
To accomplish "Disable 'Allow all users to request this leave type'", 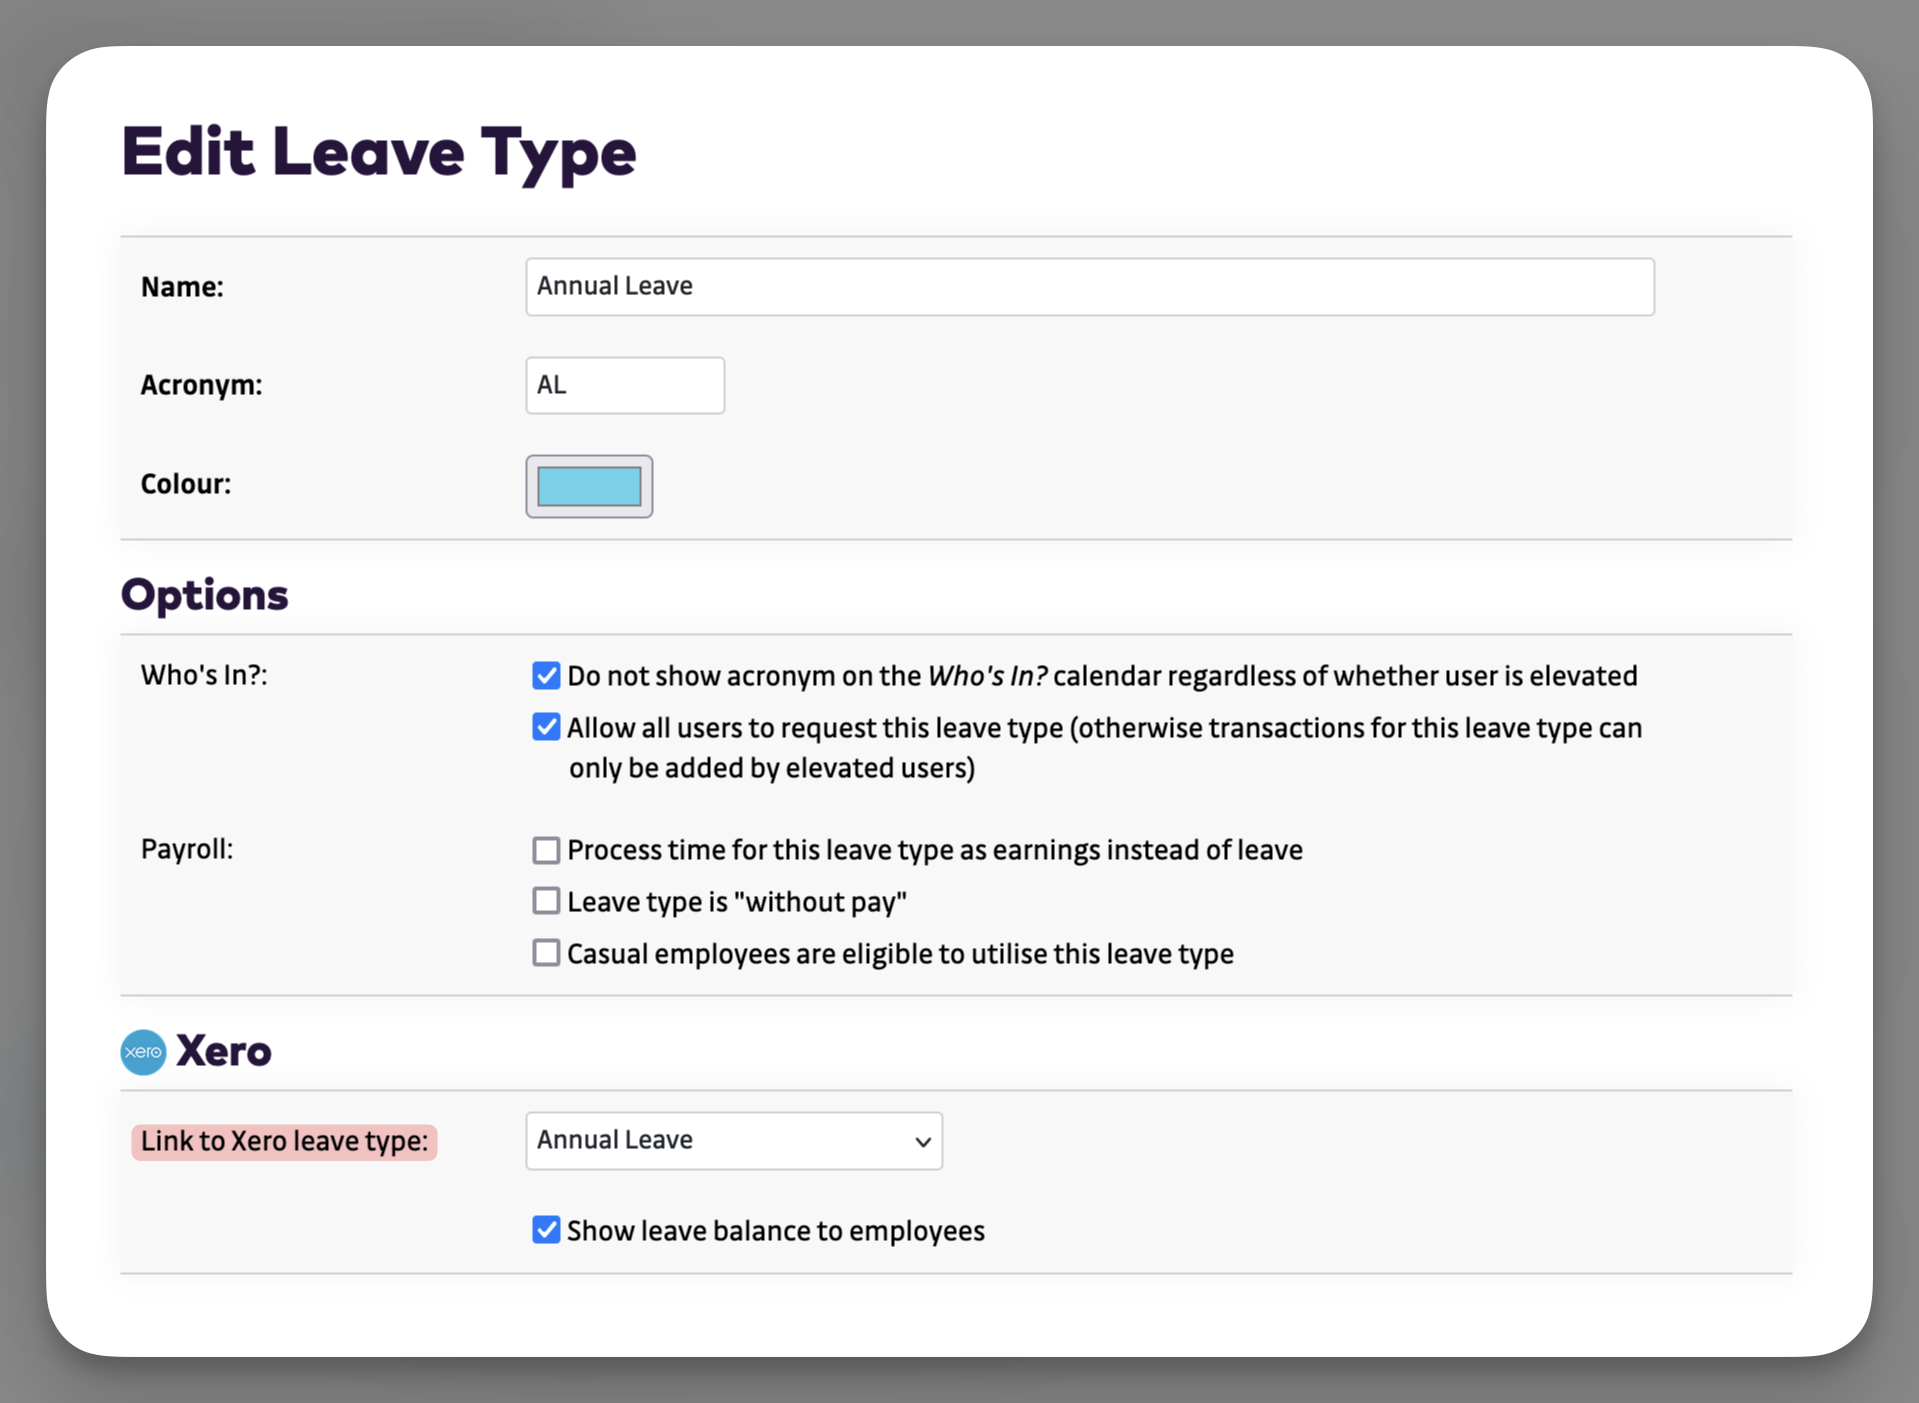I will [x=546, y=727].
